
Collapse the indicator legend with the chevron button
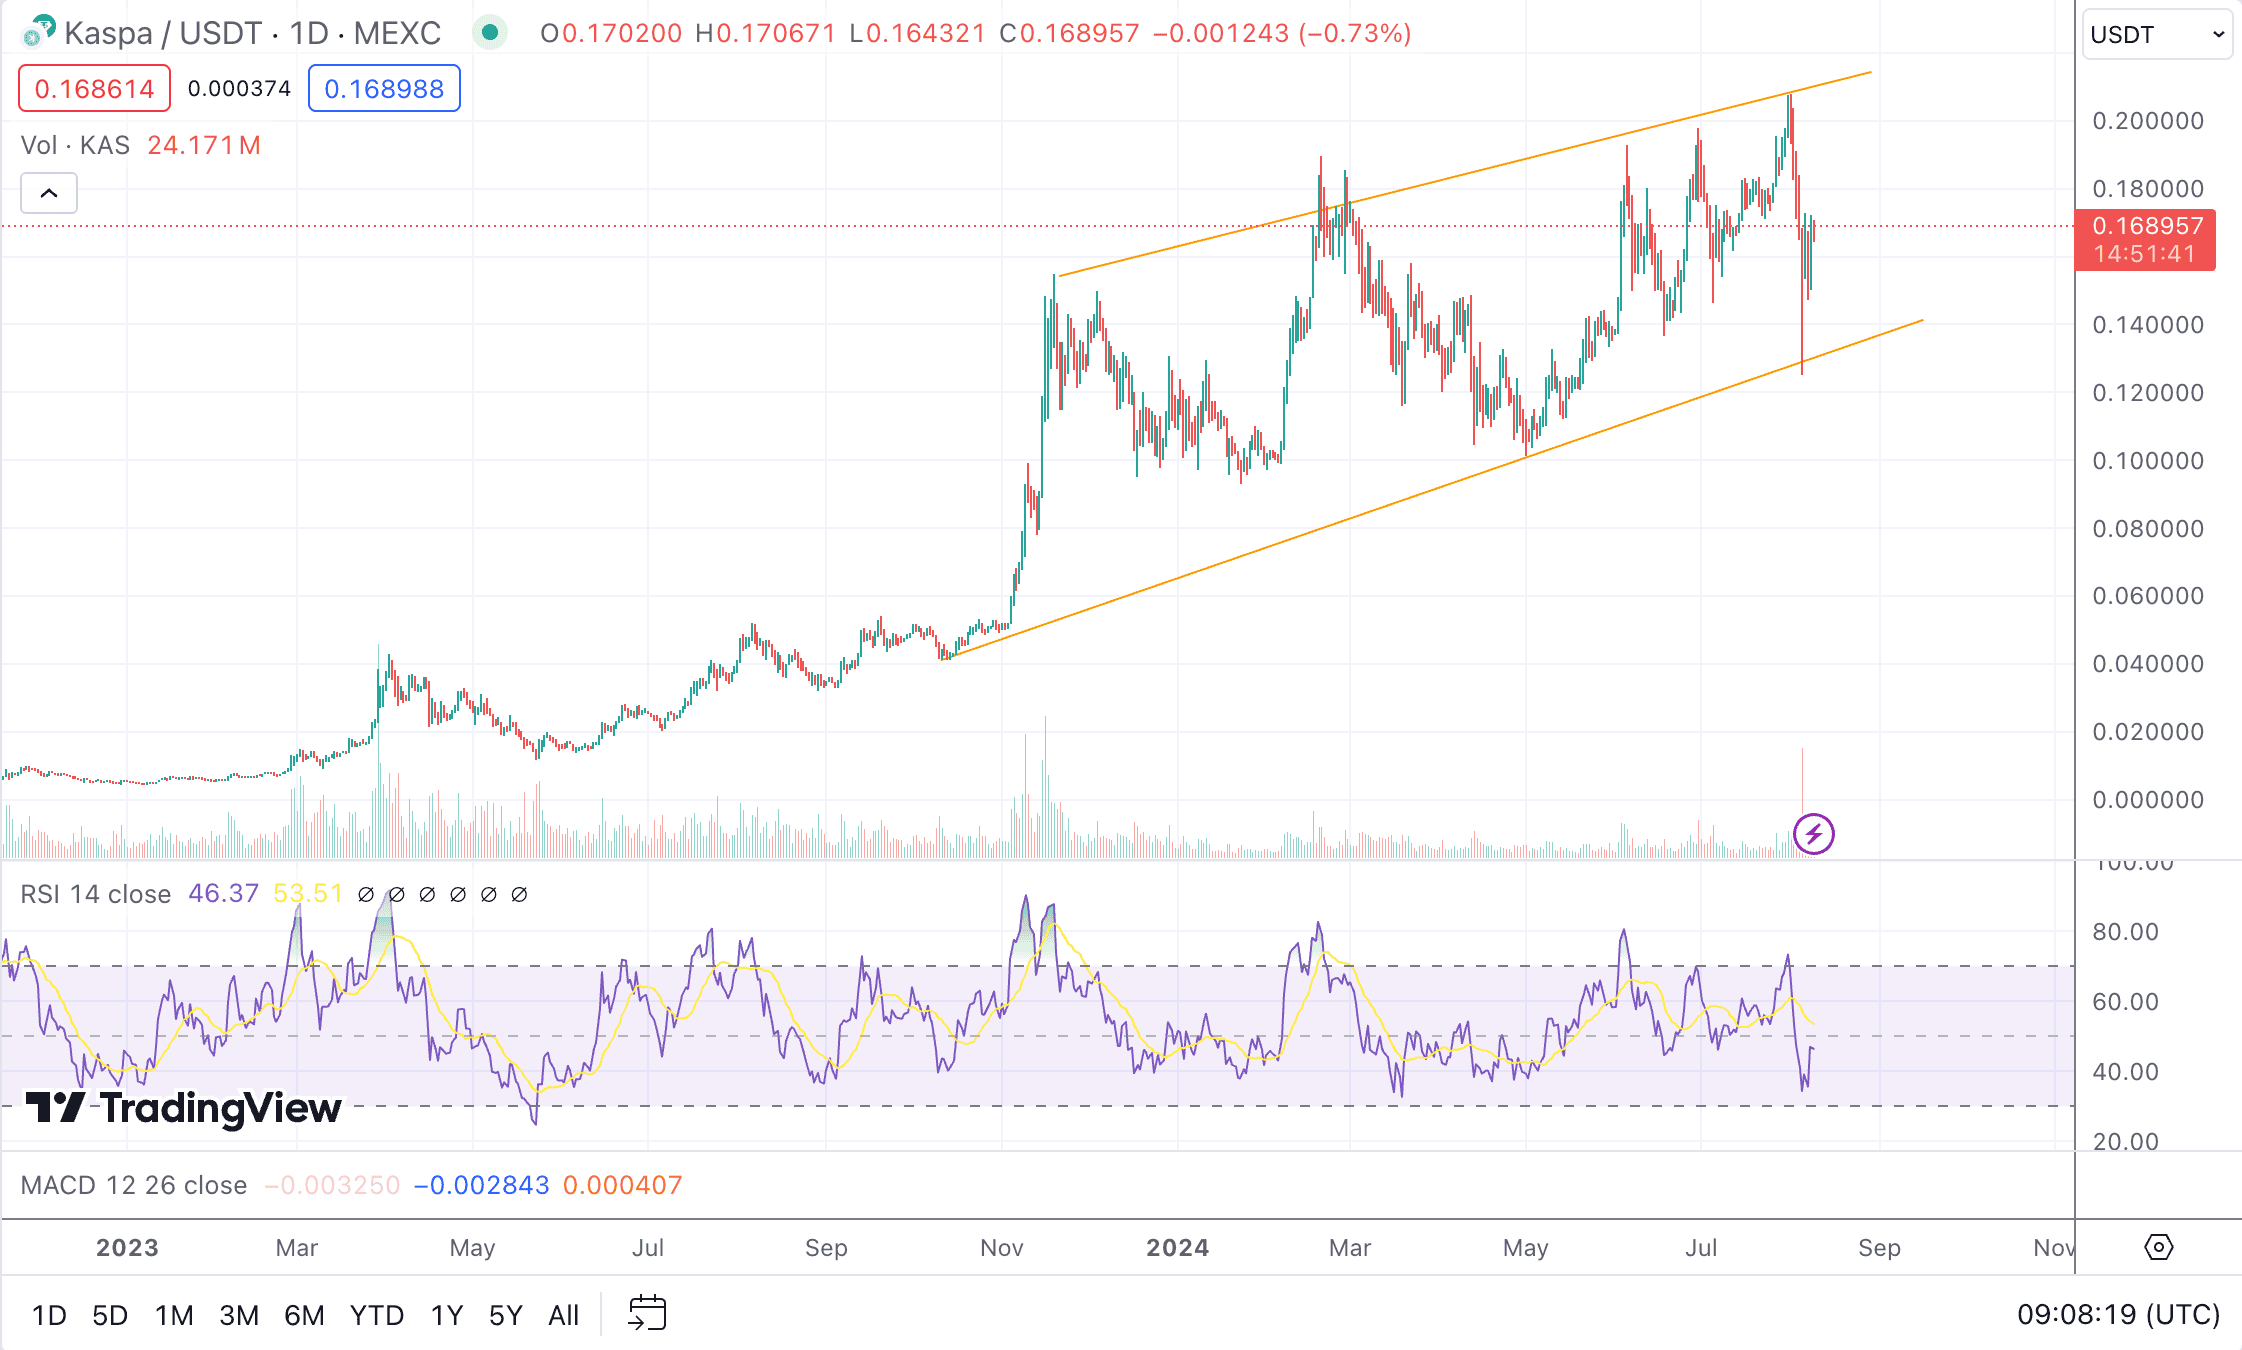click(x=49, y=193)
